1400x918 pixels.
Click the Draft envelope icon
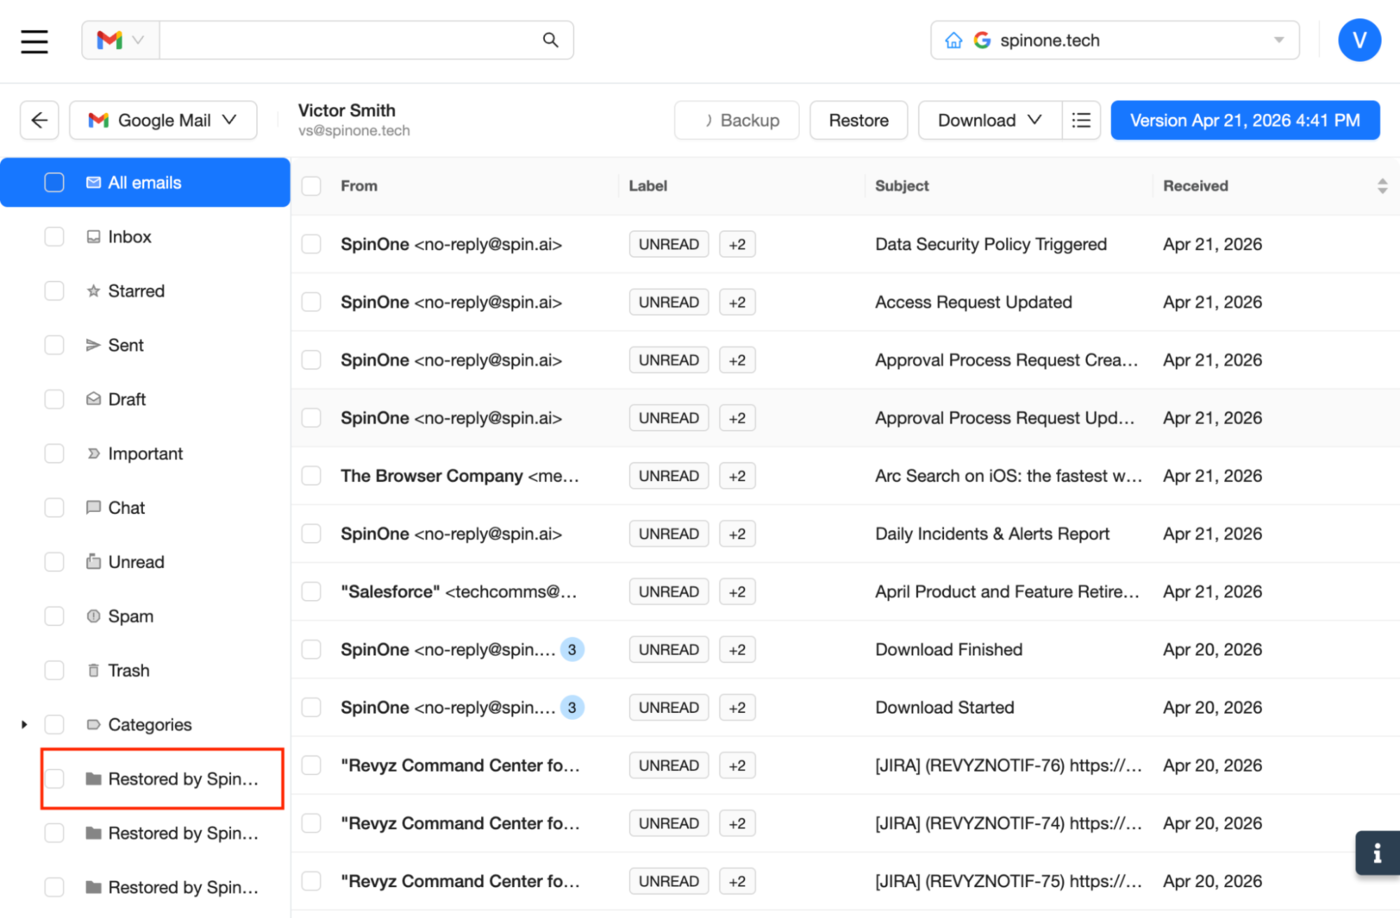tap(93, 399)
